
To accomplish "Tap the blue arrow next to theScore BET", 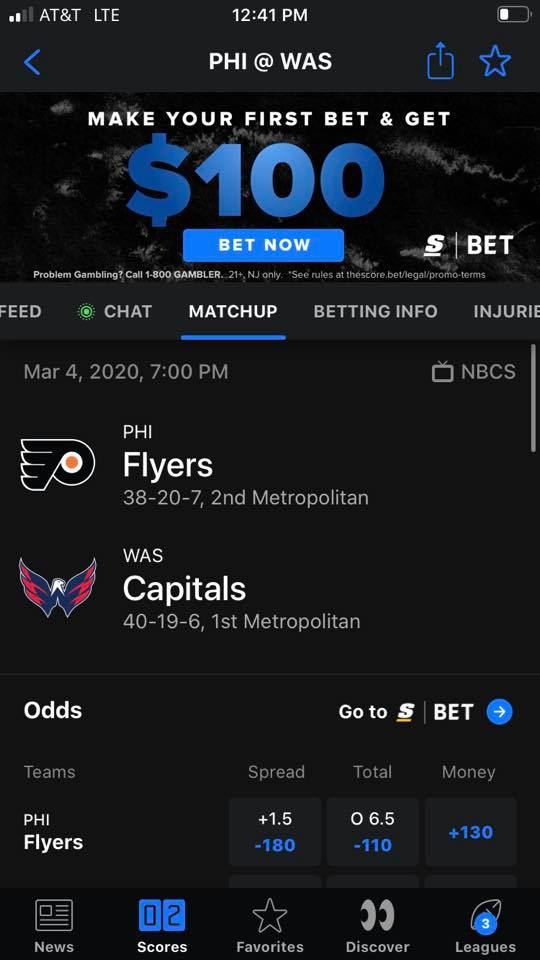I will (499, 711).
